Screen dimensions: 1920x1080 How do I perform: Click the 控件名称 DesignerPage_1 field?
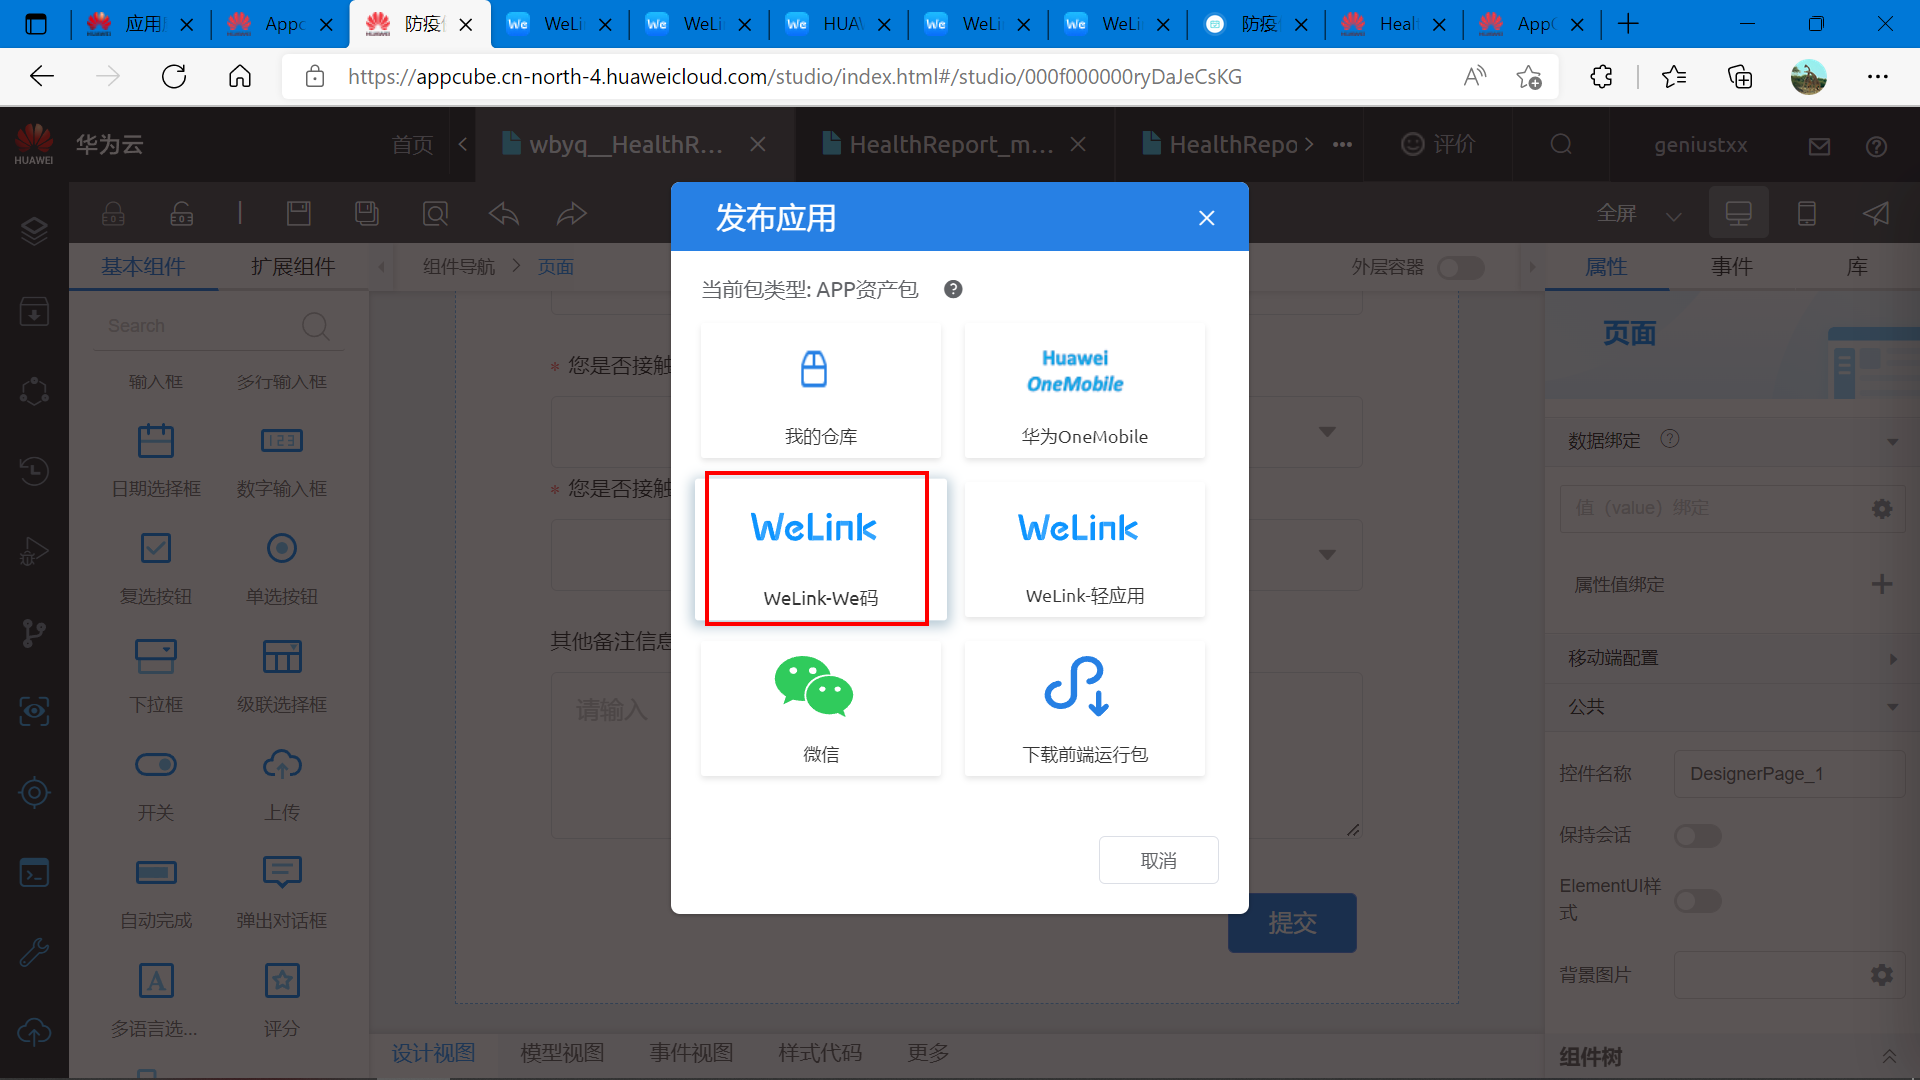[x=1789, y=774]
